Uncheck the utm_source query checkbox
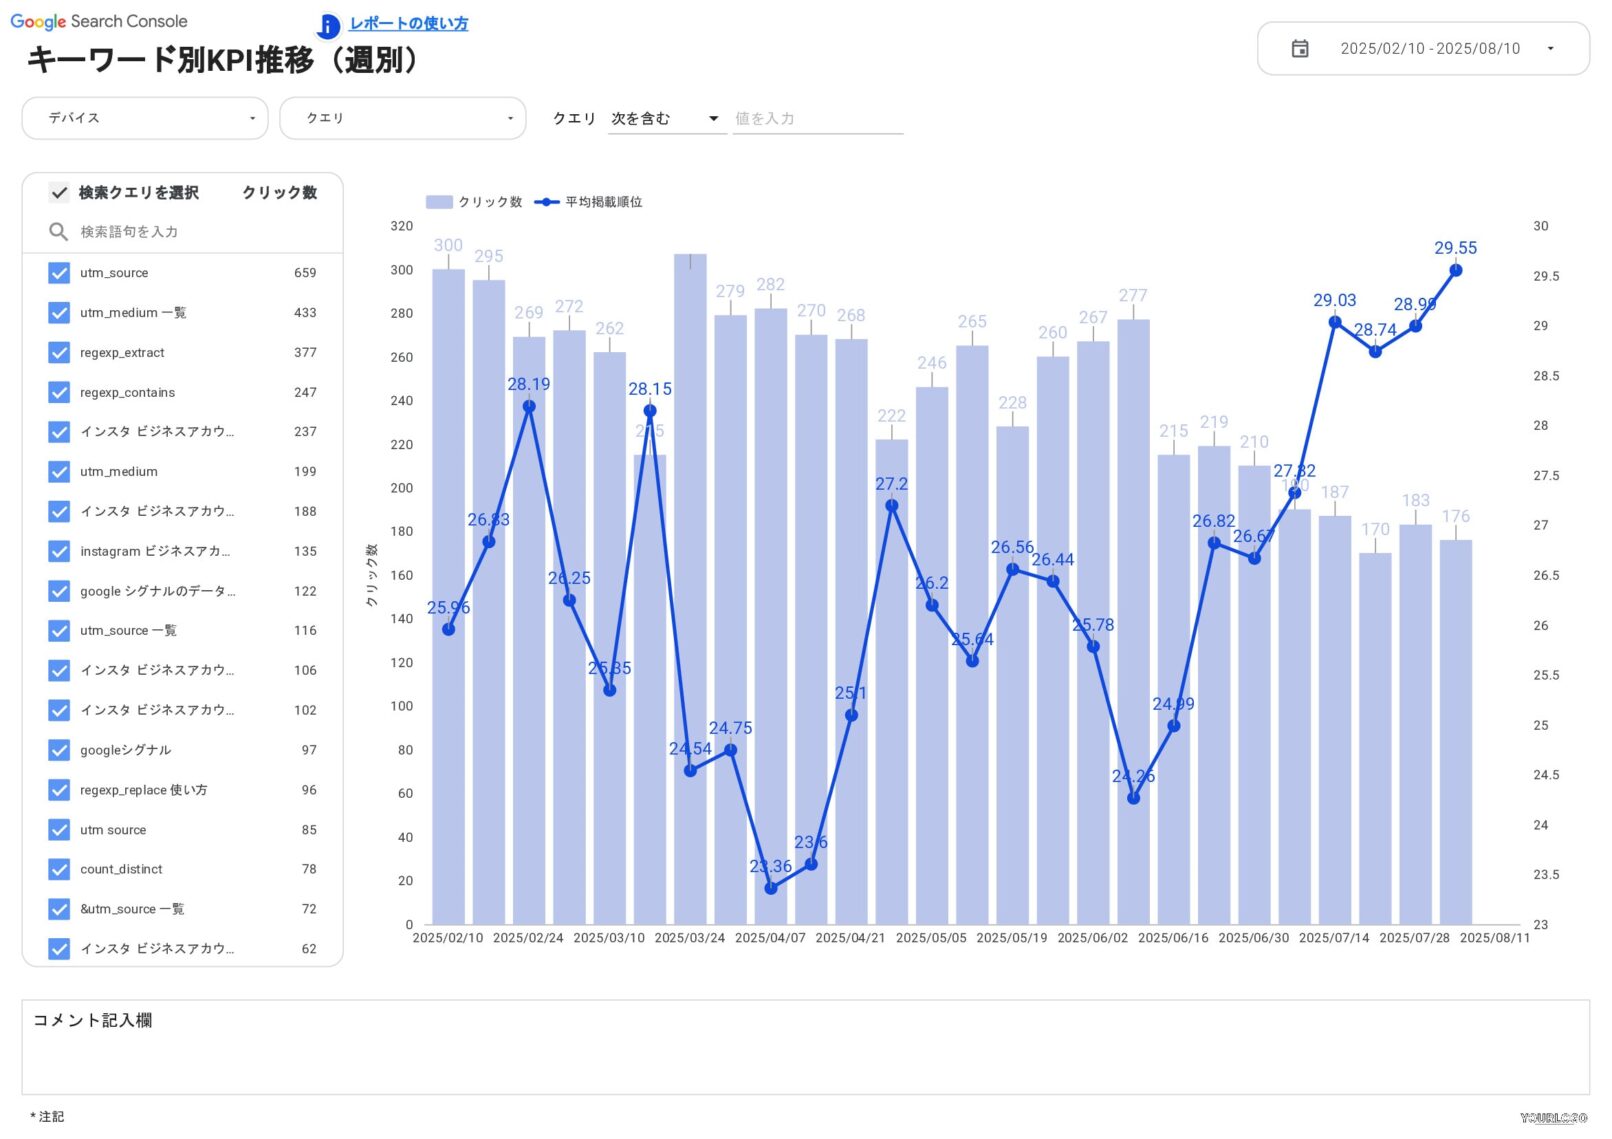The image size is (1612, 1139). pos(59,273)
